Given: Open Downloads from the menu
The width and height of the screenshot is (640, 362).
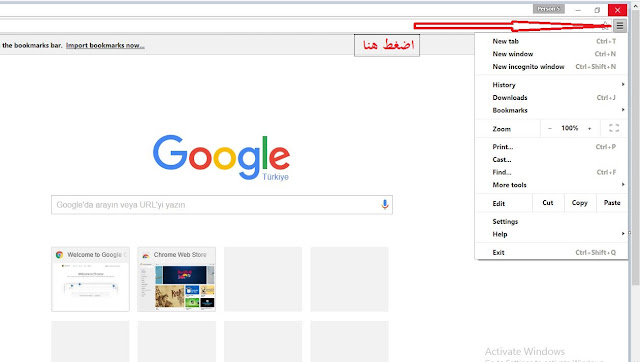Looking at the screenshot, I should [x=551, y=98].
